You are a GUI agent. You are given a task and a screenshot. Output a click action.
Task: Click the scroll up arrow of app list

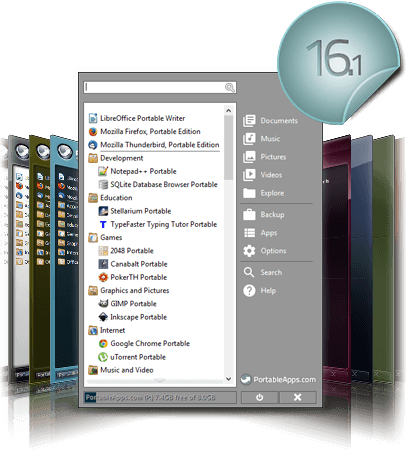click(x=228, y=110)
